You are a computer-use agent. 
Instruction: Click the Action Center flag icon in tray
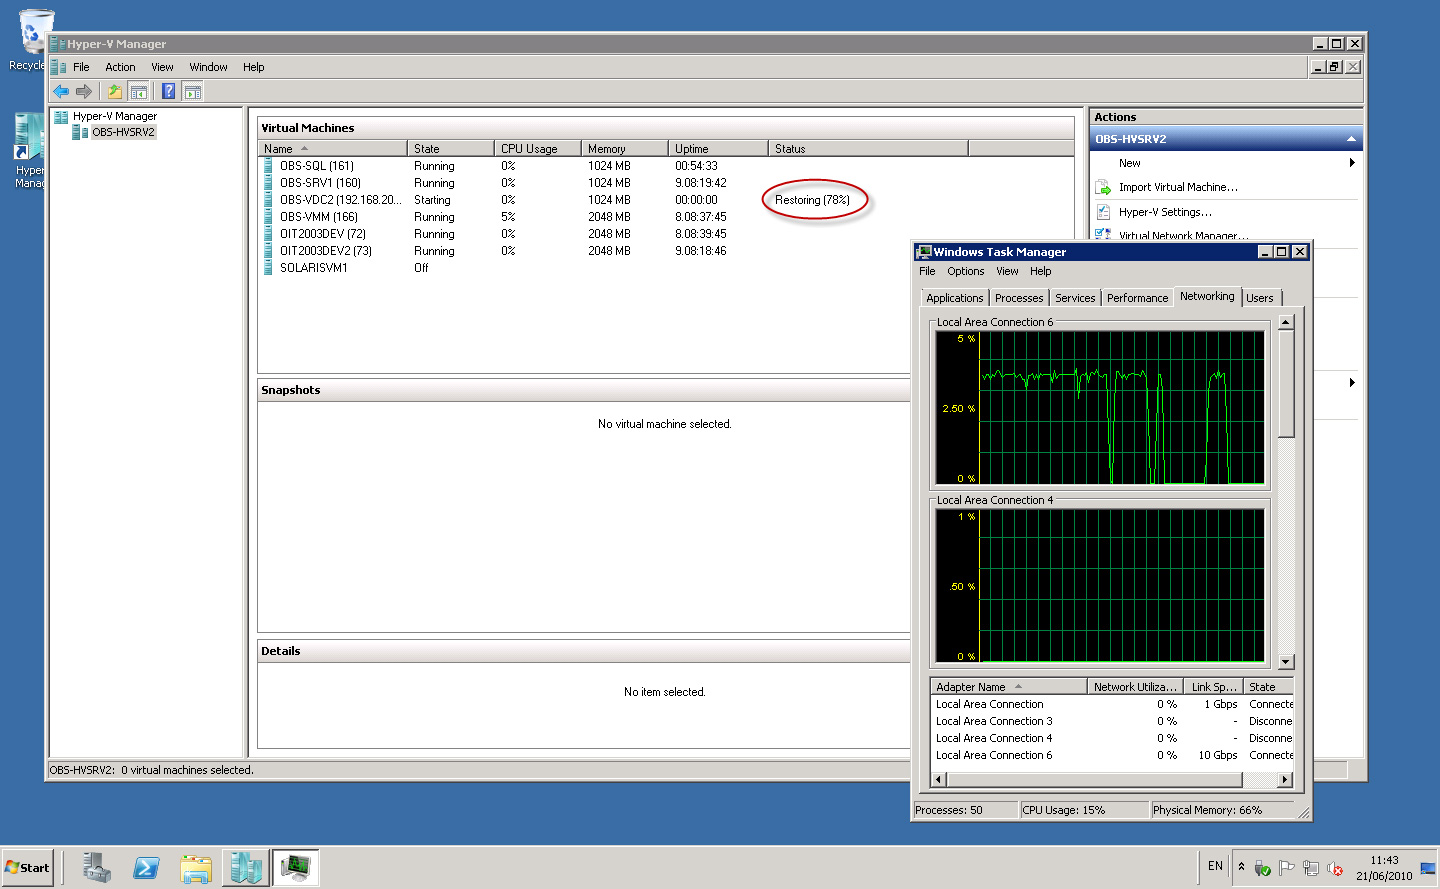click(x=1285, y=866)
